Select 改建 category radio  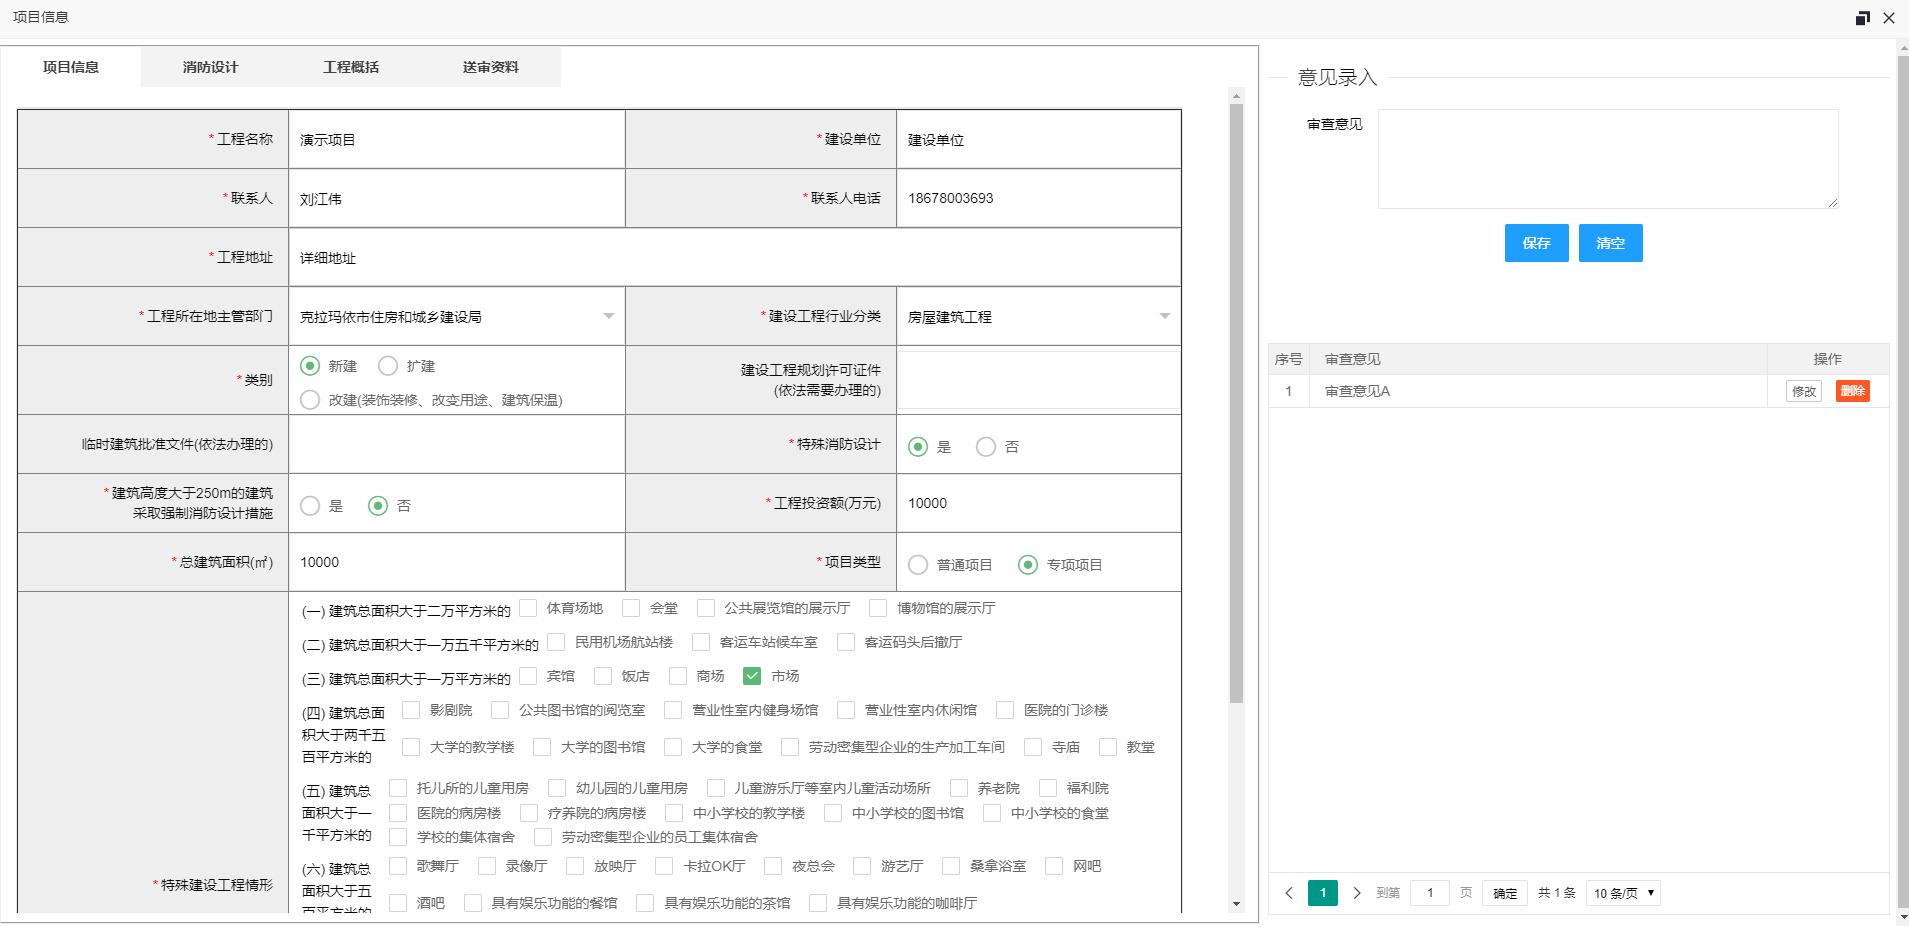pyautogui.click(x=310, y=400)
